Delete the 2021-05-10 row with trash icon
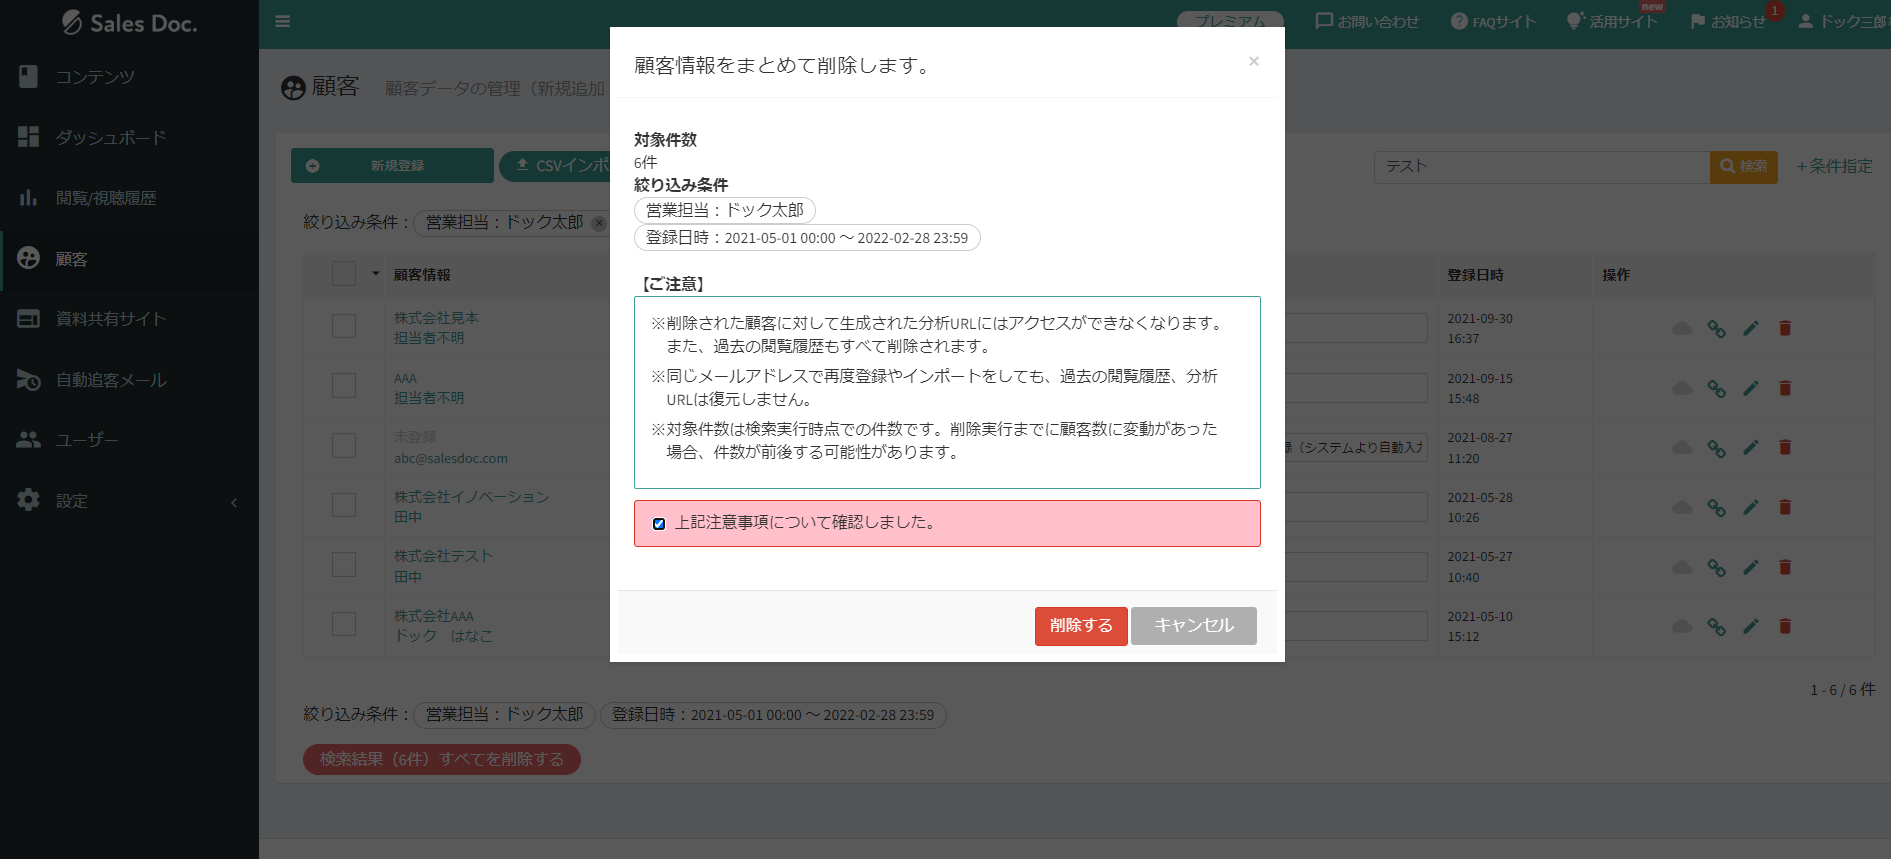 tap(1785, 626)
